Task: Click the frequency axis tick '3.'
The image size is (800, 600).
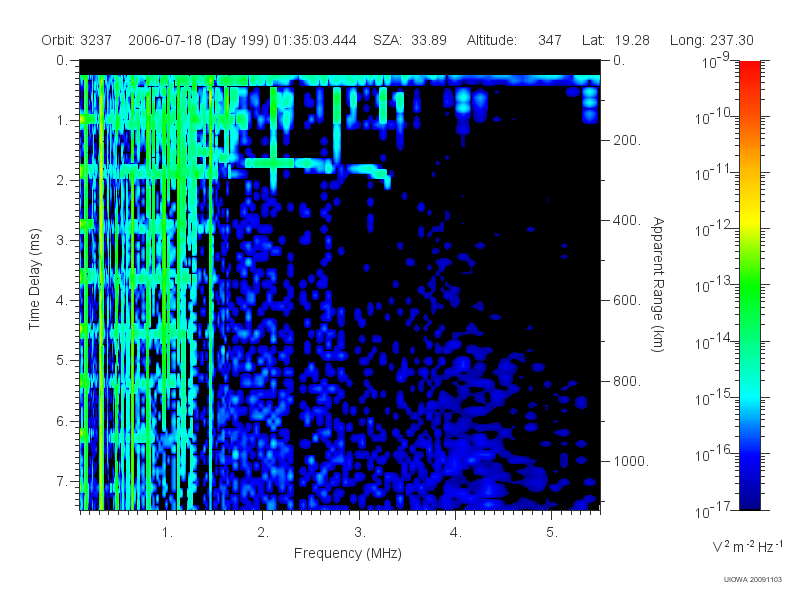Action: tap(360, 533)
